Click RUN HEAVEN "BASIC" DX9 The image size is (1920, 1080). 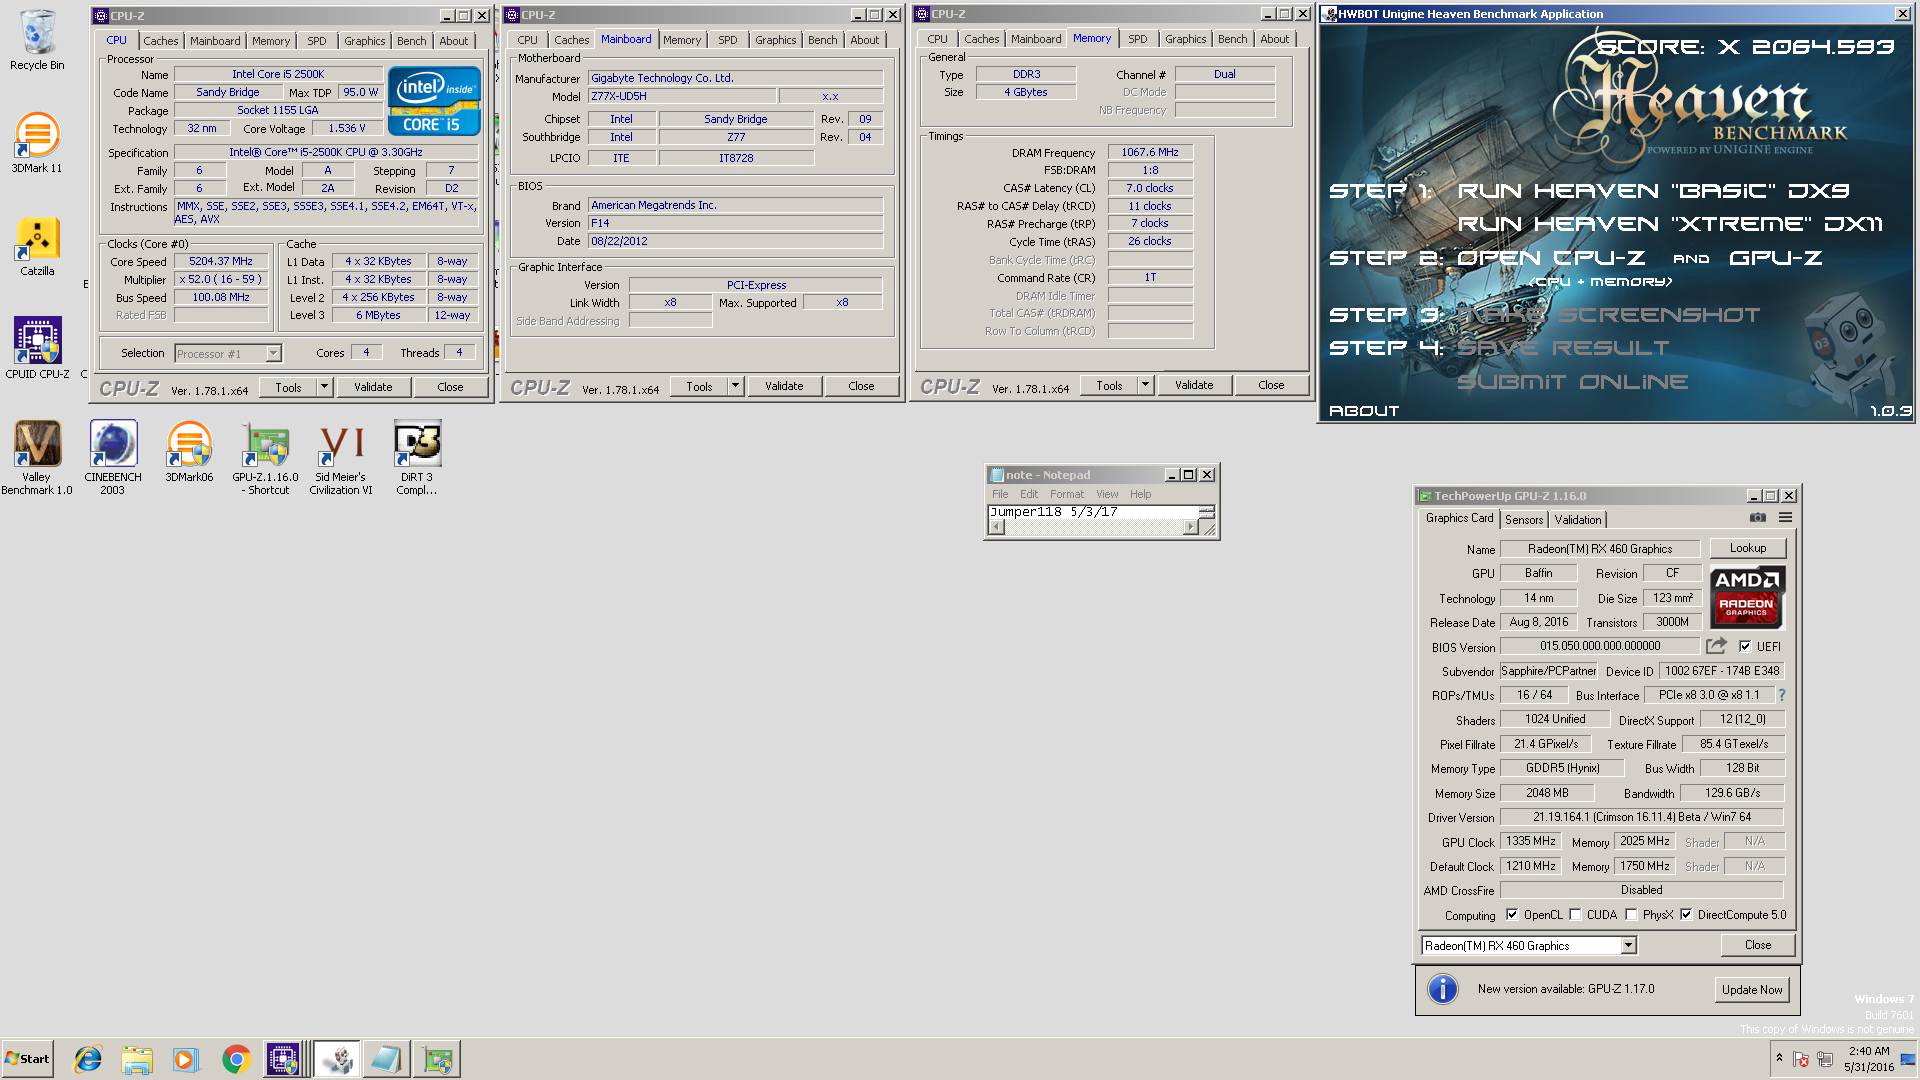click(1653, 190)
